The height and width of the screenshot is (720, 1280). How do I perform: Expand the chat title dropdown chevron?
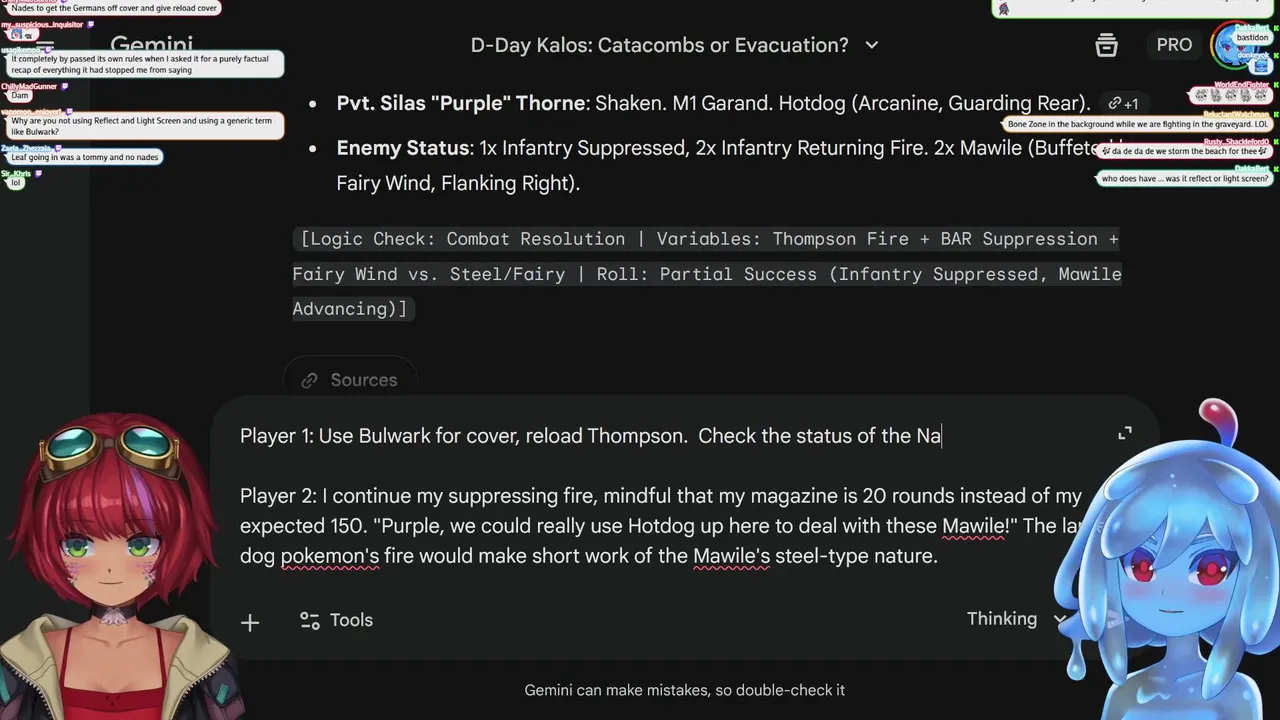pyautogui.click(x=871, y=45)
